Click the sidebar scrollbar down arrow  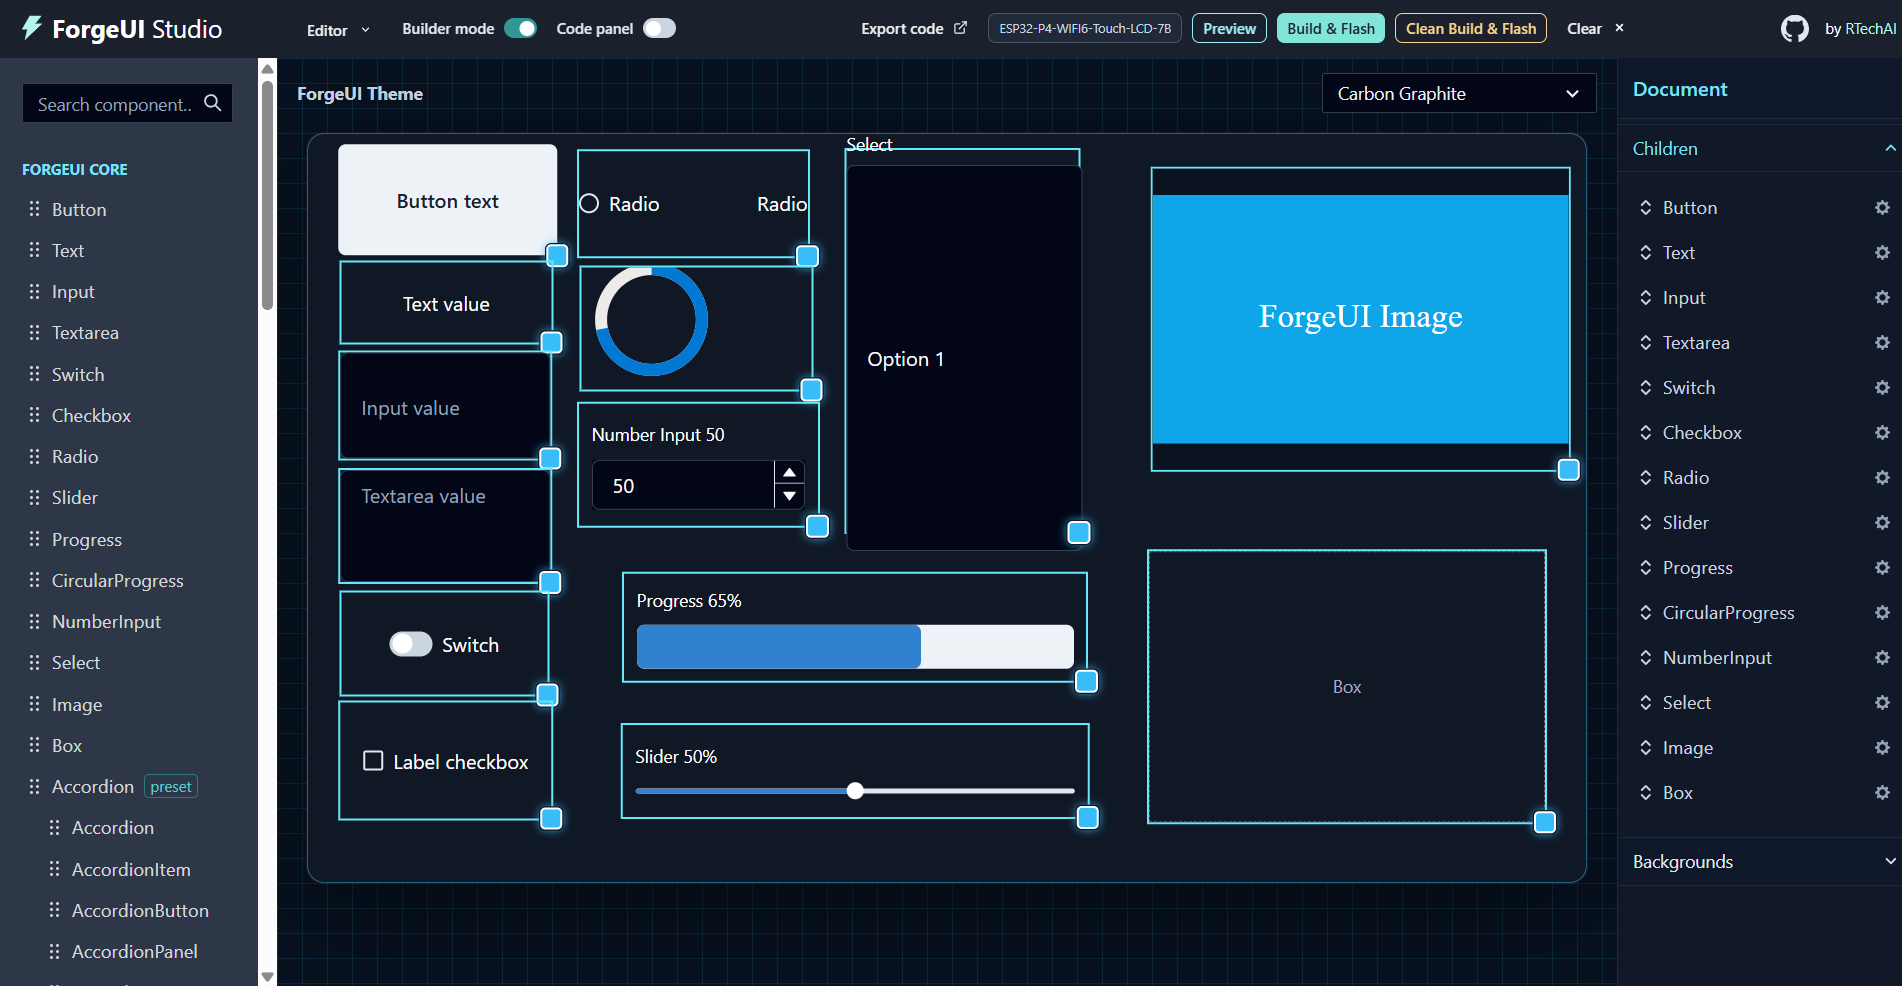[x=267, y=976]
